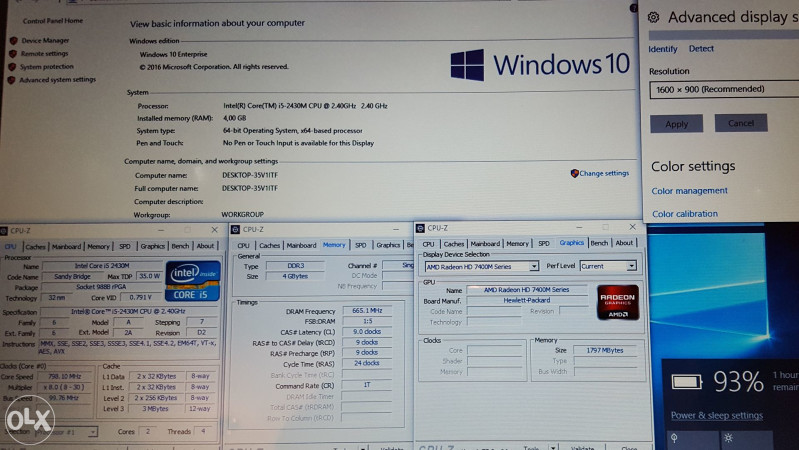Click Max TDP value '35.0 W'

(x=149, y=276)
